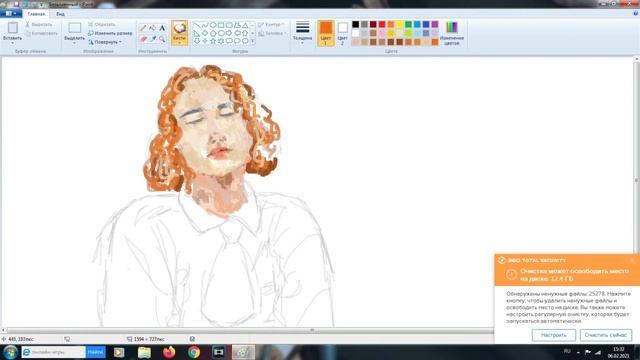Click the RU language indicator in tray
The width and height of the screenshot is (640, 360).
[567, 351]
